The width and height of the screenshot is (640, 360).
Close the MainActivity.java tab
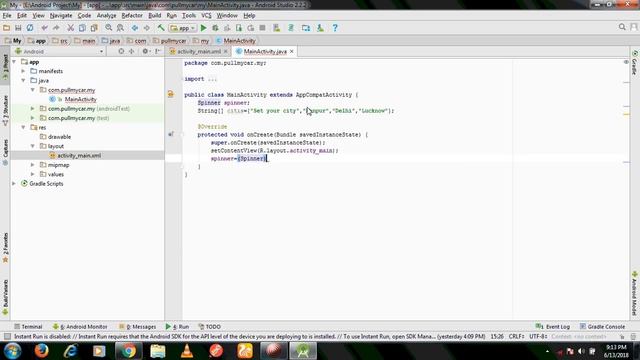[x=291, y=51]
